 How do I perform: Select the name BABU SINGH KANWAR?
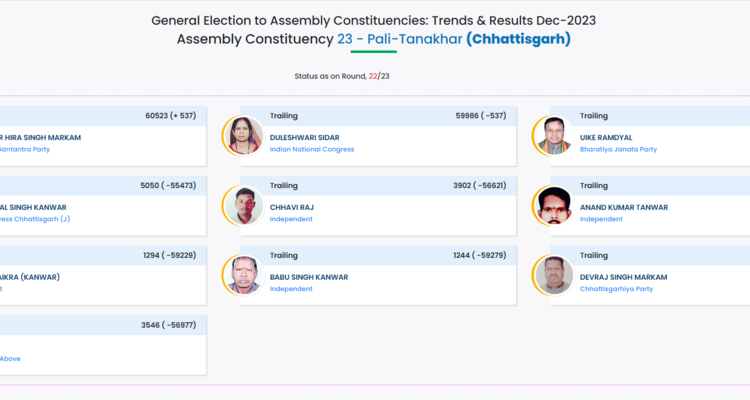tap(309, 277)
